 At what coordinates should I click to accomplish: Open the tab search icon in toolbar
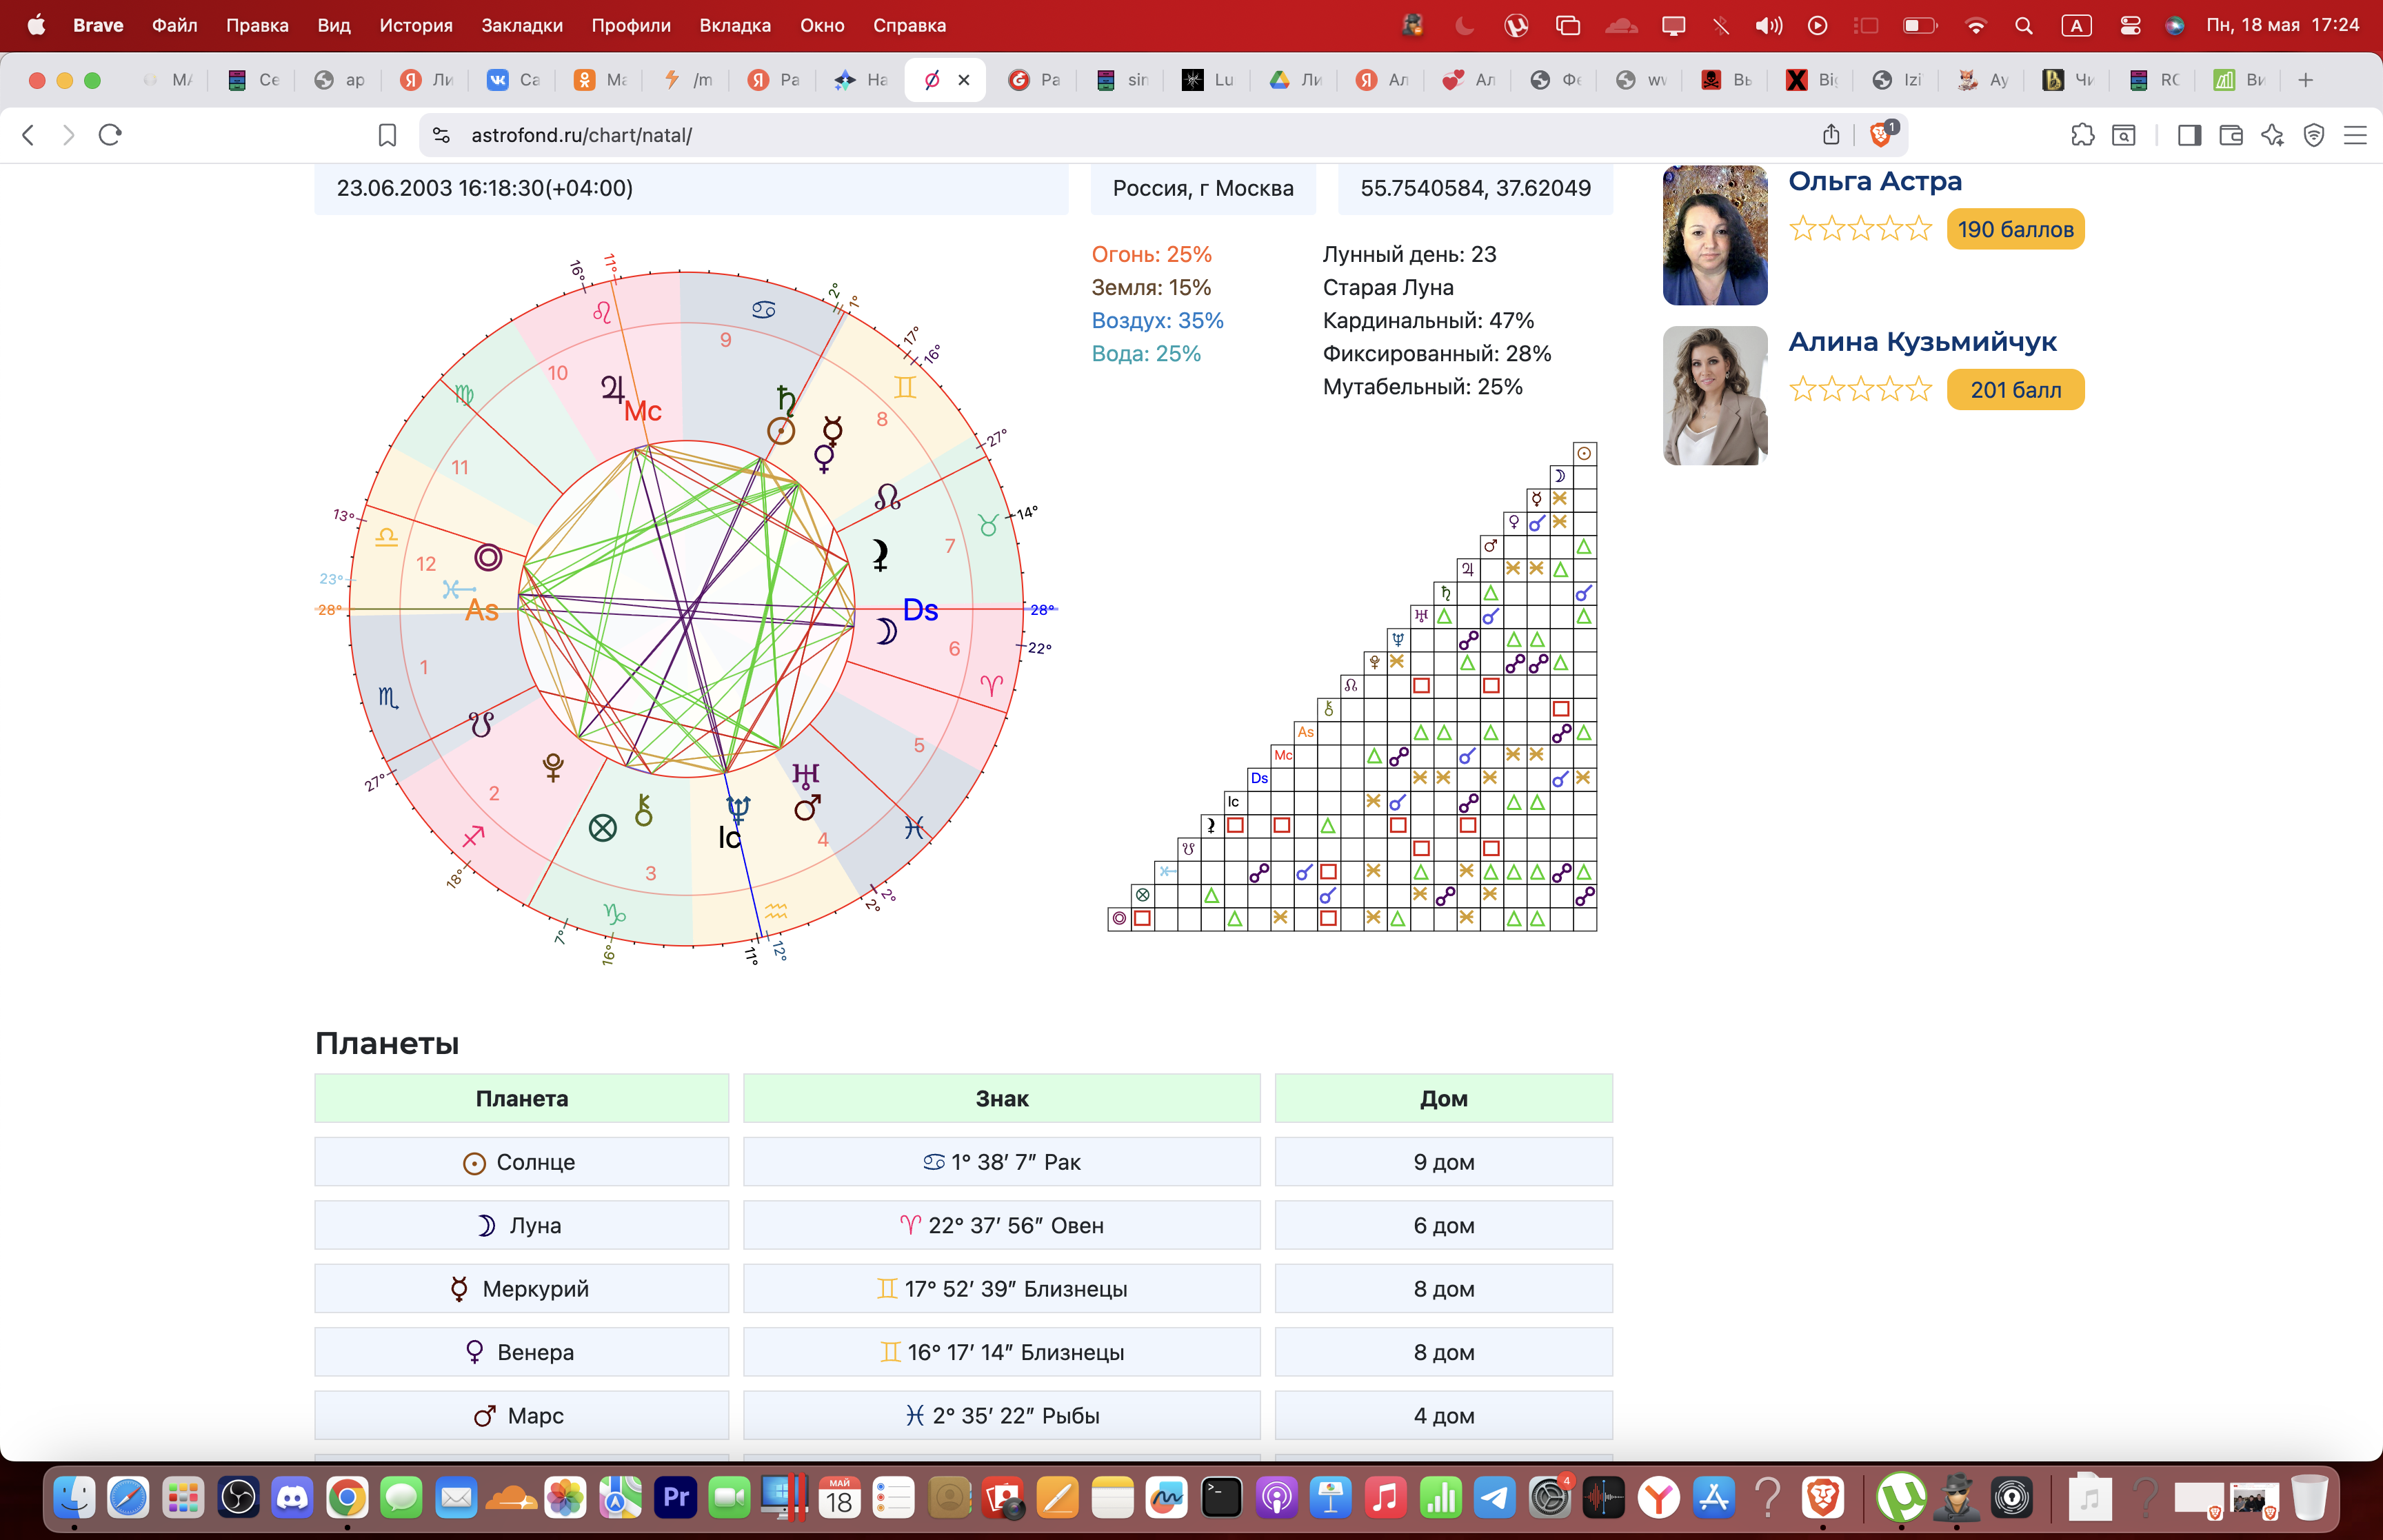pyautogui.click(x=2124, y=135)
